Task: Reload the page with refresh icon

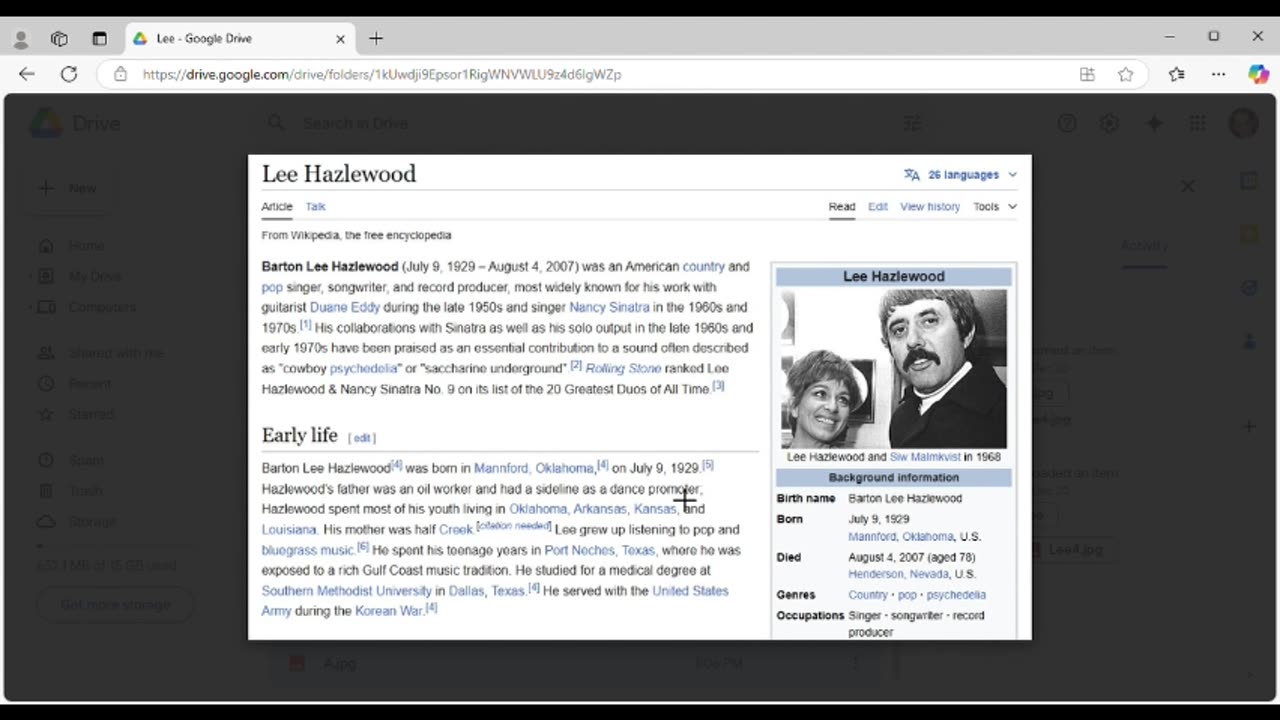Action: (69, 74)
